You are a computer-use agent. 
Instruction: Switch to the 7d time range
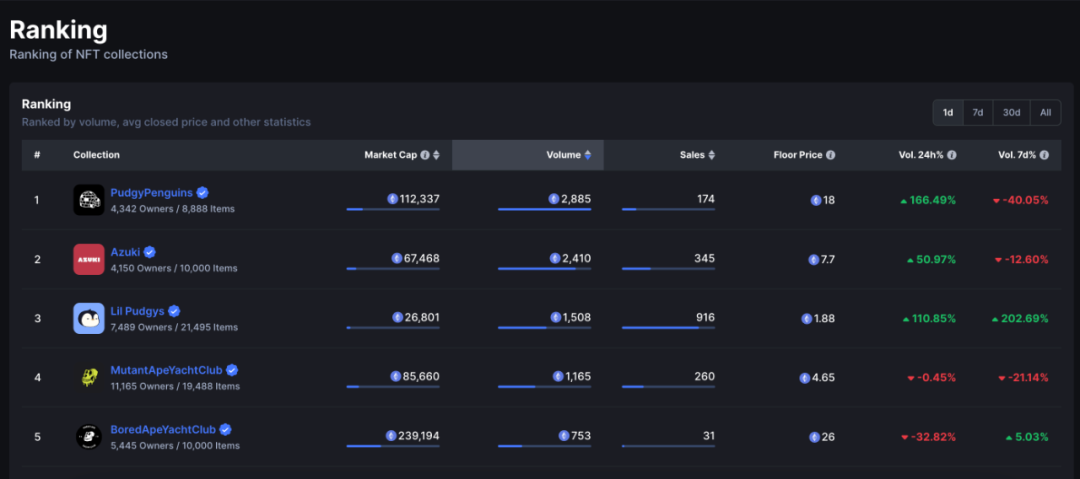tap(977, 112)
